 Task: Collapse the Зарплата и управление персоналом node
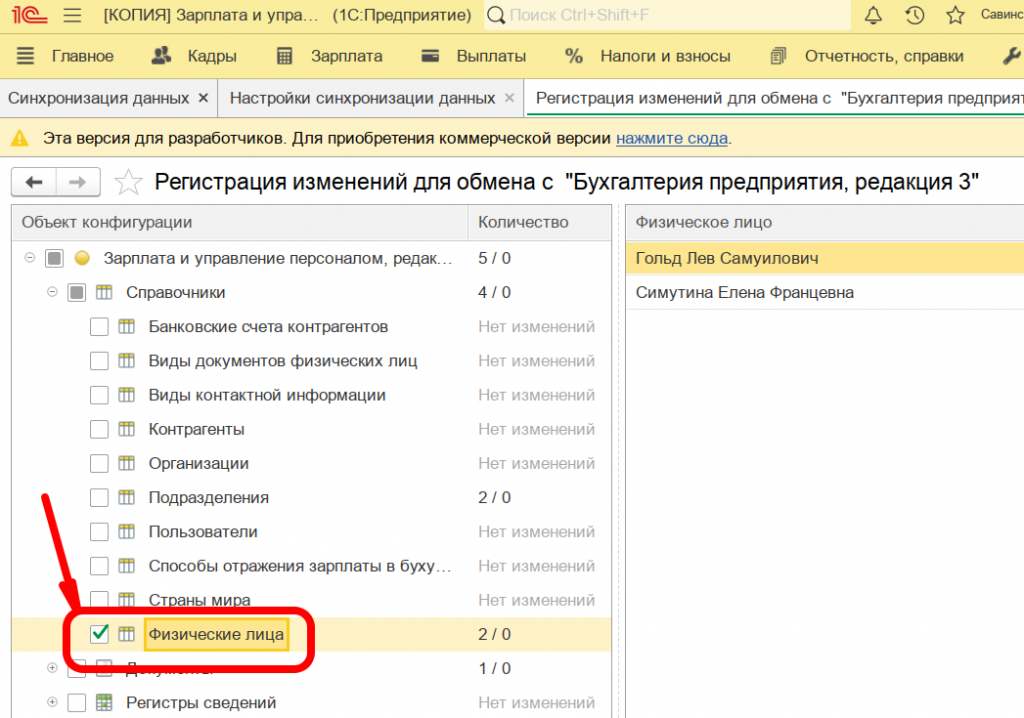pos(29,257)
